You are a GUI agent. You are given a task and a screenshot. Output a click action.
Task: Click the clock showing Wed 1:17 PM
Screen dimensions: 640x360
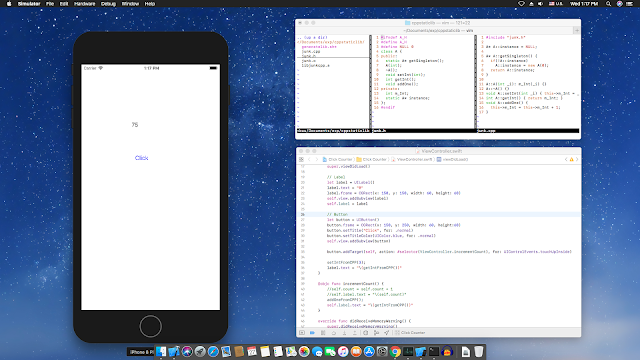[x=584, y=4]
